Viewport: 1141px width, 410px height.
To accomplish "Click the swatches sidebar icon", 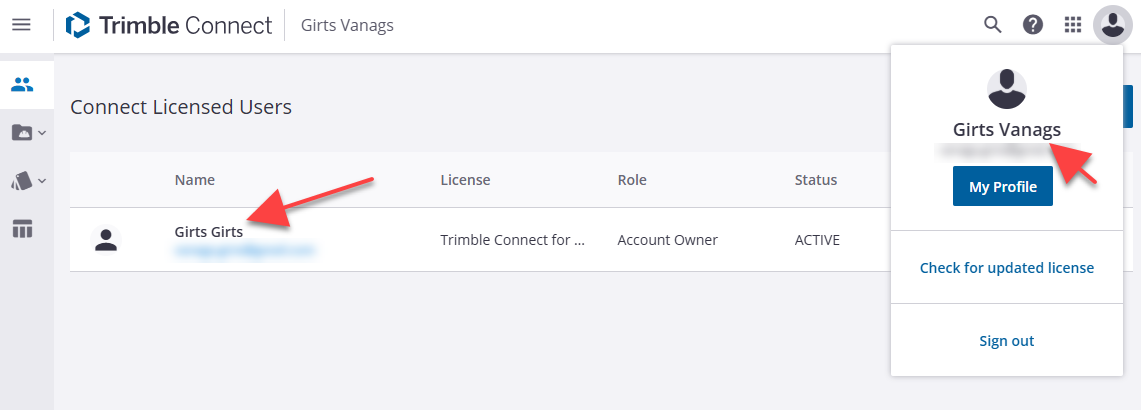I will tap(22, 181).
